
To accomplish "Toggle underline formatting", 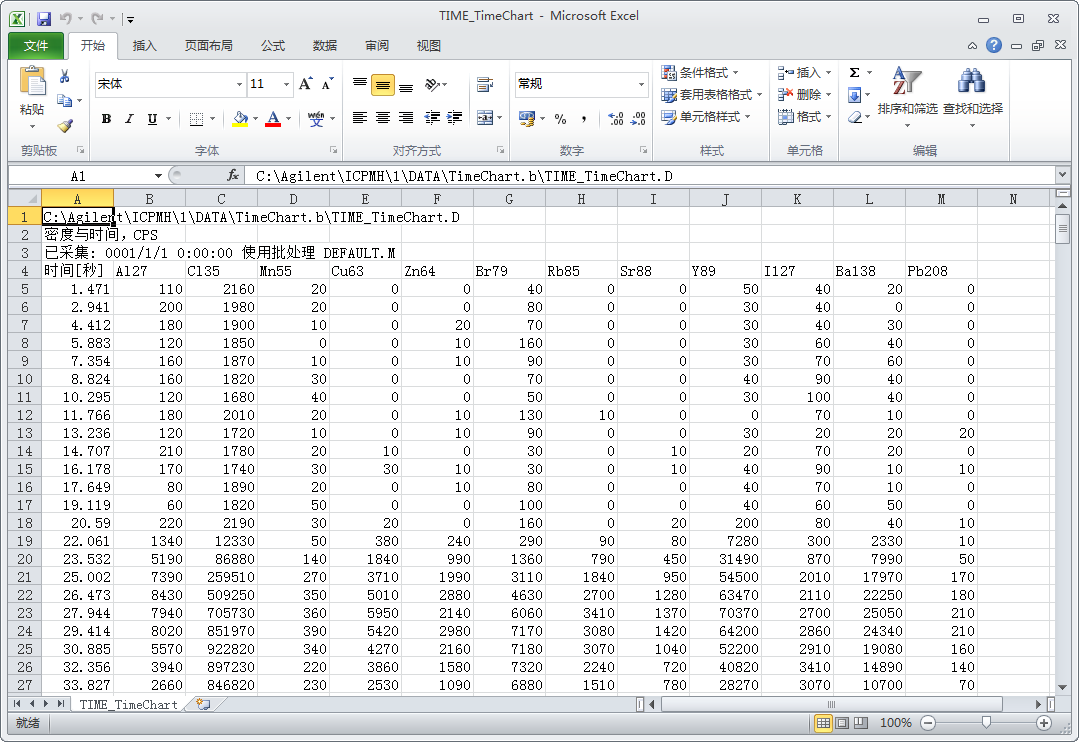I will click(152, 118).
